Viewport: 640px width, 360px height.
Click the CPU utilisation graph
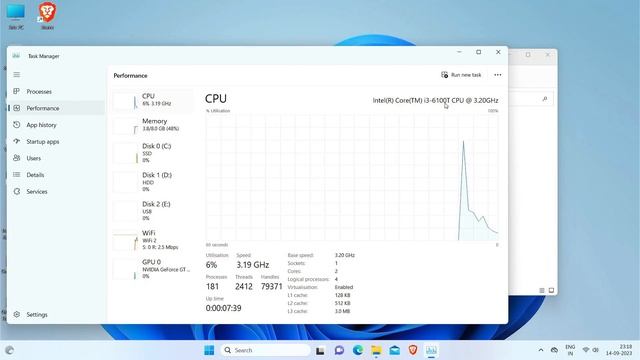coord(352,177)
